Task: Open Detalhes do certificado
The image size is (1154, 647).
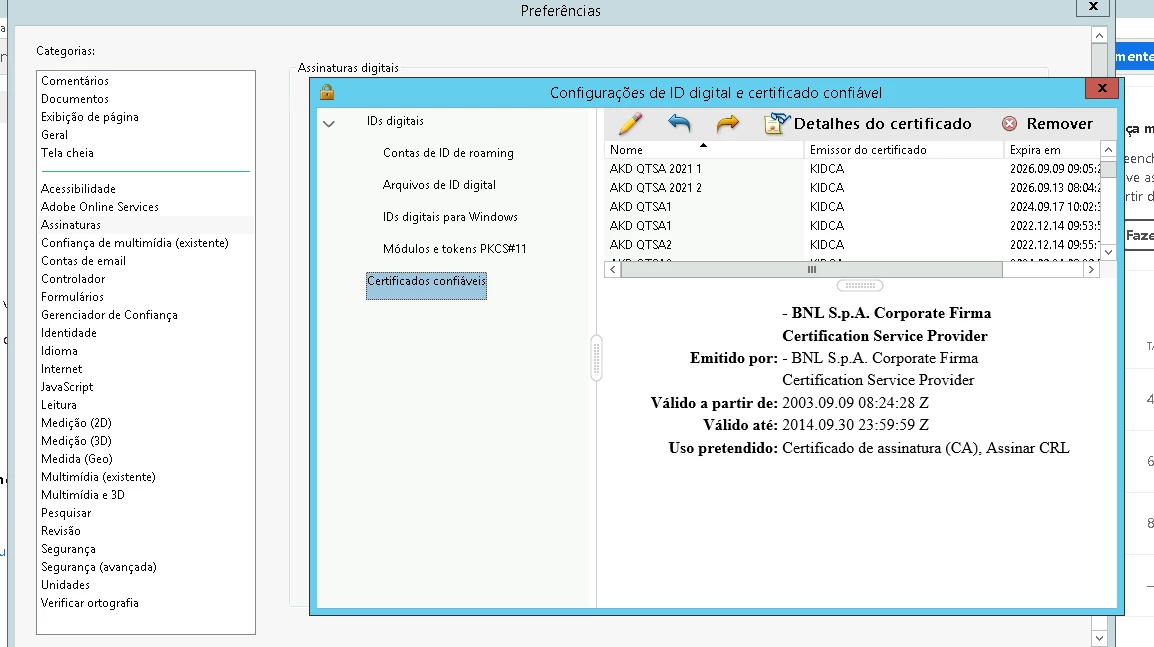Action: tap(868, 124)
